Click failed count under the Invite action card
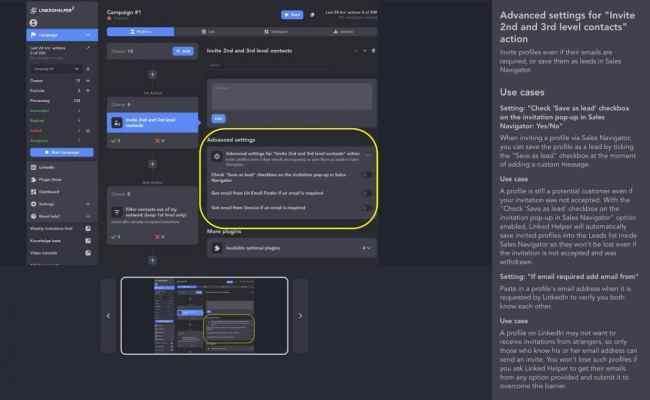The width and height of the screenshot is (650, 400). 160,141
